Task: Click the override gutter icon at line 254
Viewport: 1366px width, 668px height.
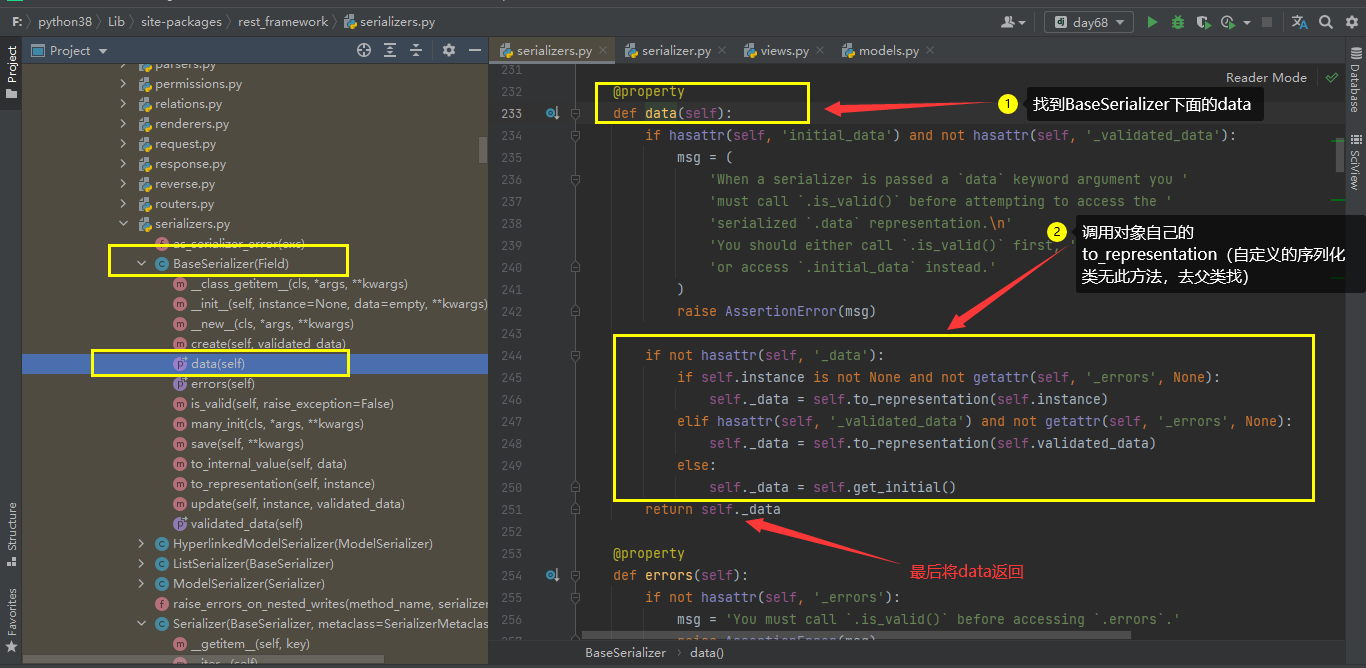Action: [552, 575]
